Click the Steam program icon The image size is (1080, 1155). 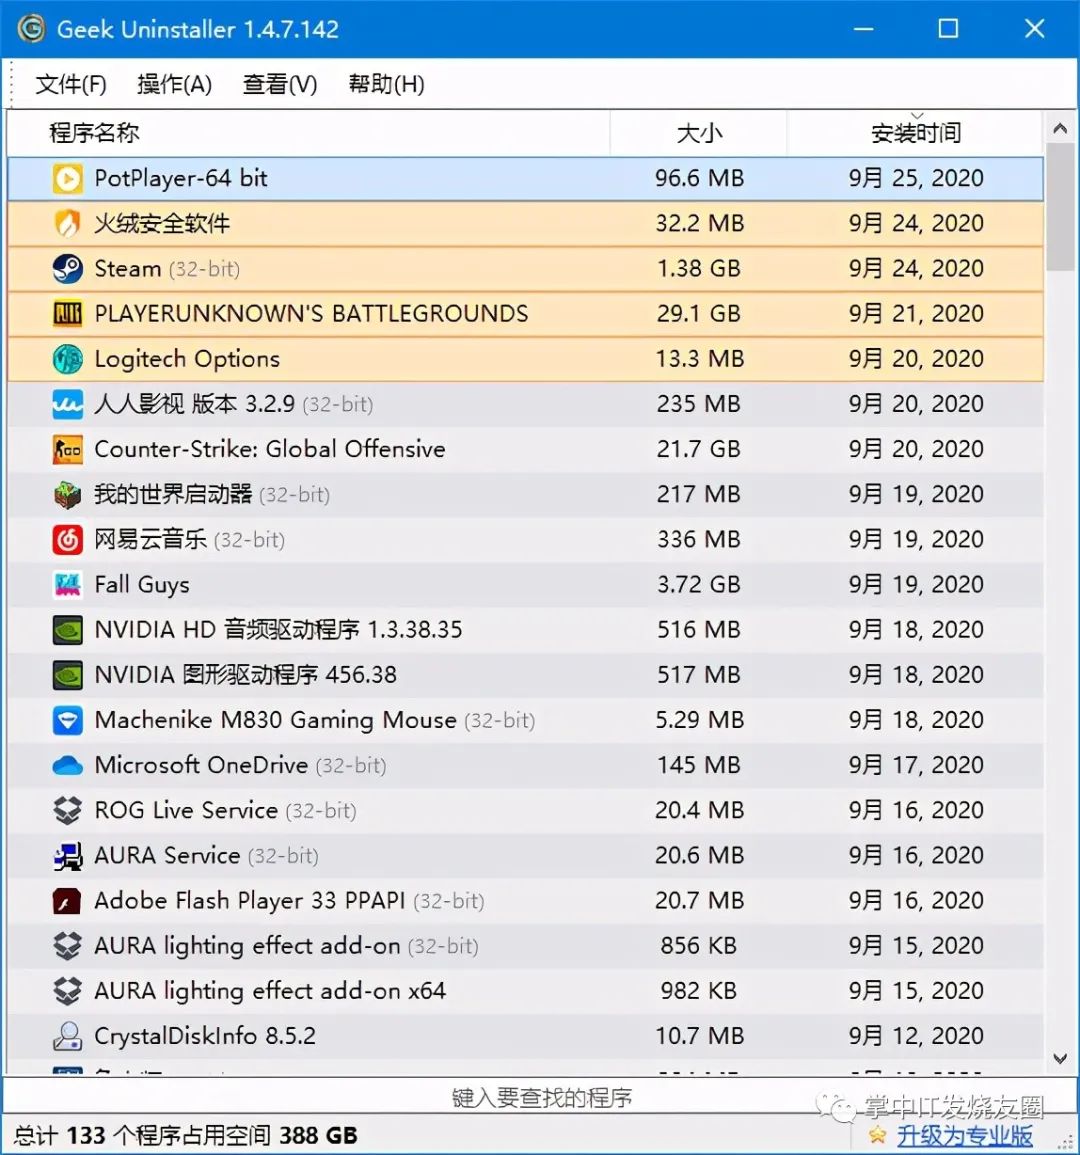68,269
